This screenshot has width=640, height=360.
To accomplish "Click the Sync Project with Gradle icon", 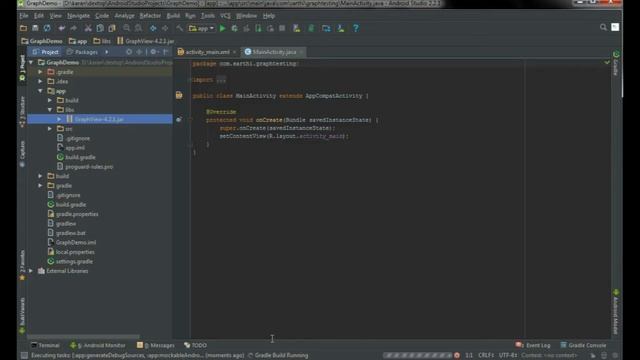I will [311, 28].
